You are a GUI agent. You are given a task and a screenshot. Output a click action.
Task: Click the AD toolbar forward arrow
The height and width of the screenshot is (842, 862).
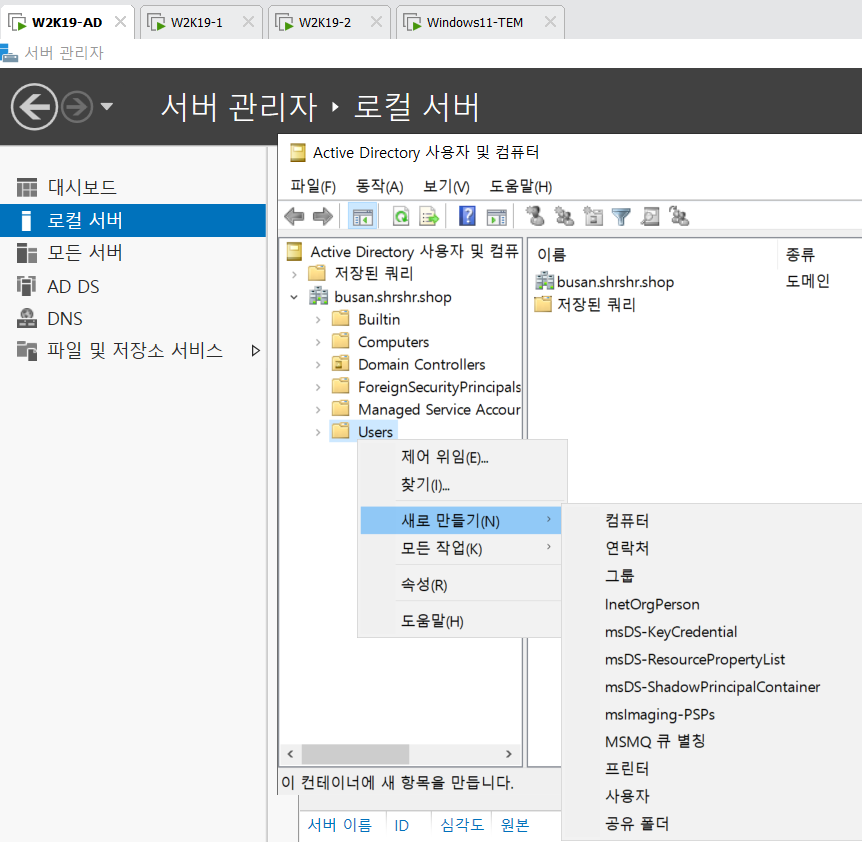coord(323,217)
